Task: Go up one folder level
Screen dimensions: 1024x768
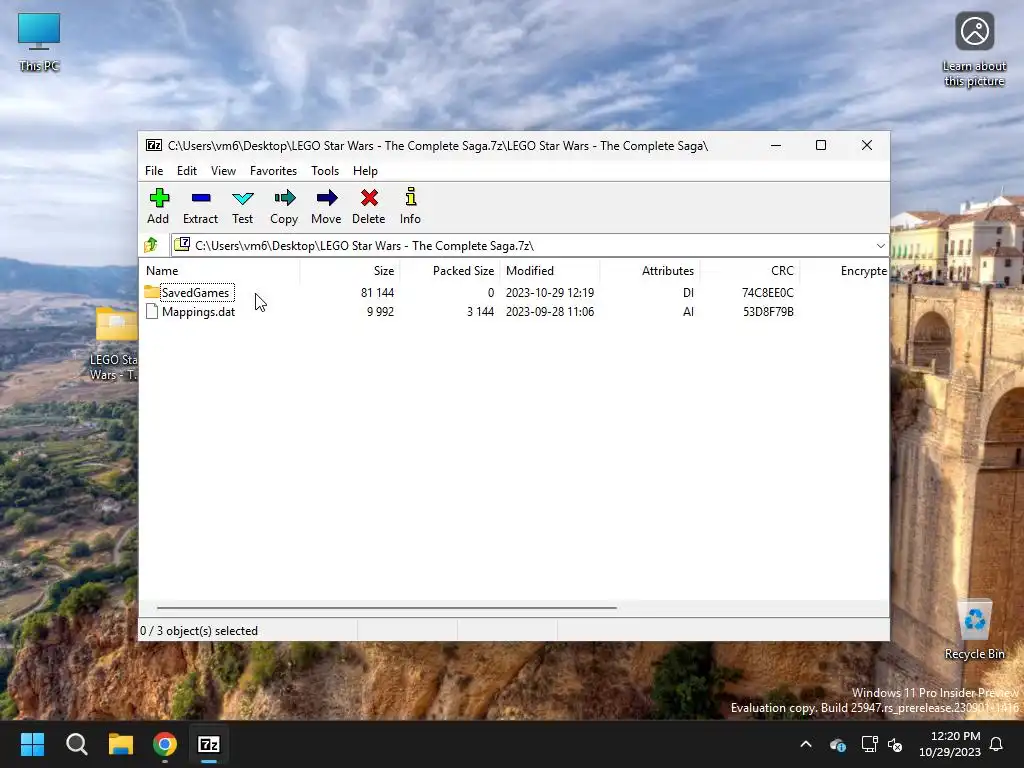Action: [151, 245]
